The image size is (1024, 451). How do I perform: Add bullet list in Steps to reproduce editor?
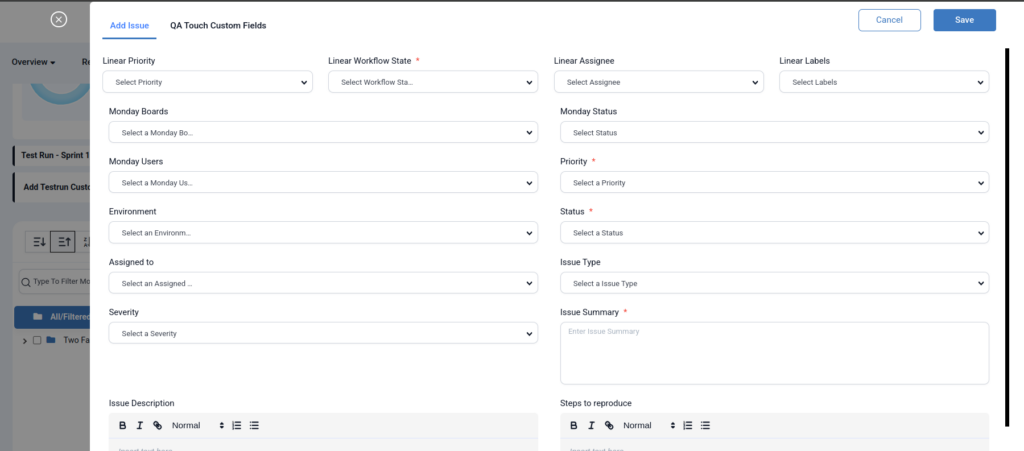click(x=706, y=426)
